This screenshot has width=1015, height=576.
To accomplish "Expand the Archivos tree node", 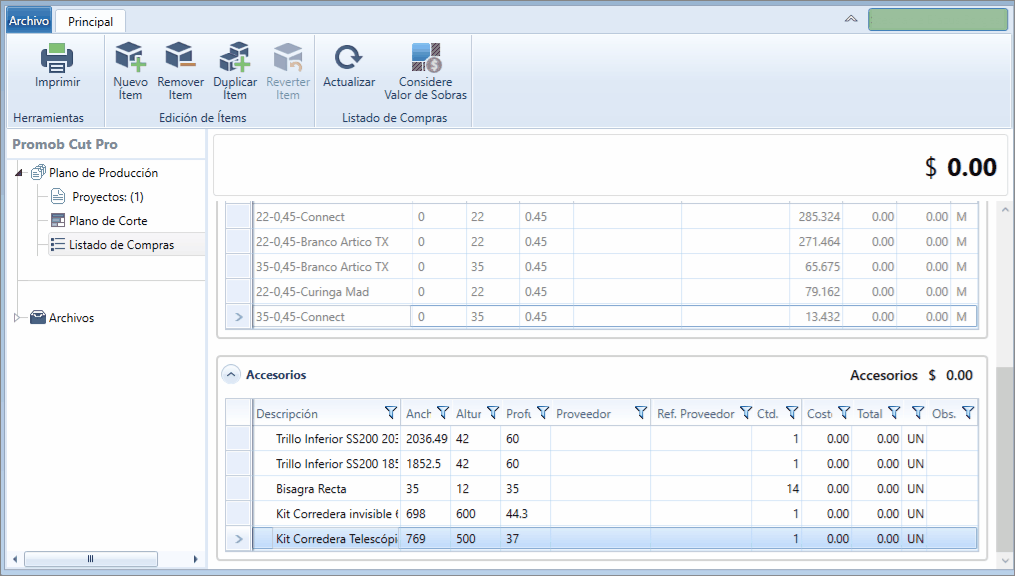I will 17,317.
